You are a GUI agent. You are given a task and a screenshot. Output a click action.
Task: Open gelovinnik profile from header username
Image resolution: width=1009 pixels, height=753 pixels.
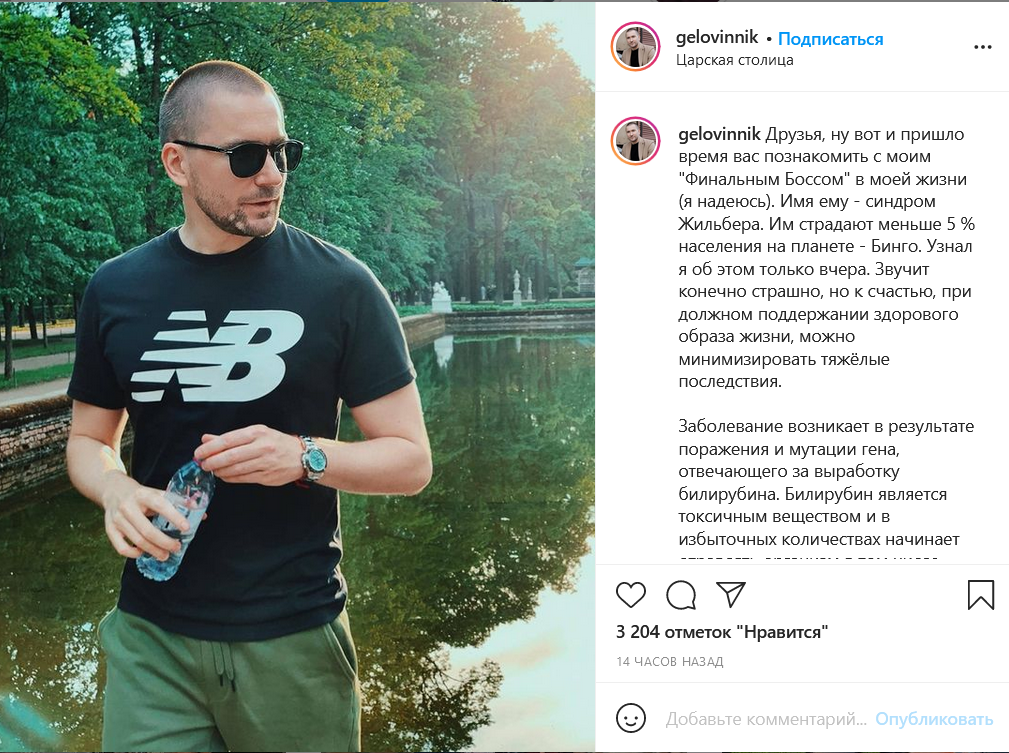tap(717, 37)
